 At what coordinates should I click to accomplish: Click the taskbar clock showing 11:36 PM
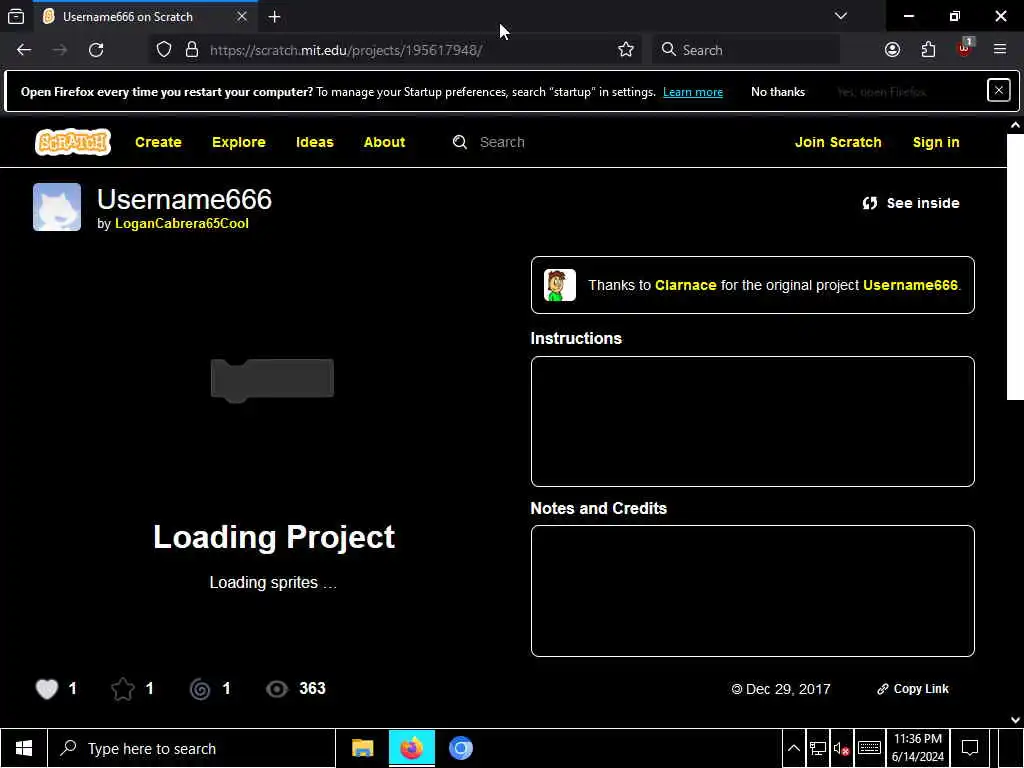coord(918,748)
